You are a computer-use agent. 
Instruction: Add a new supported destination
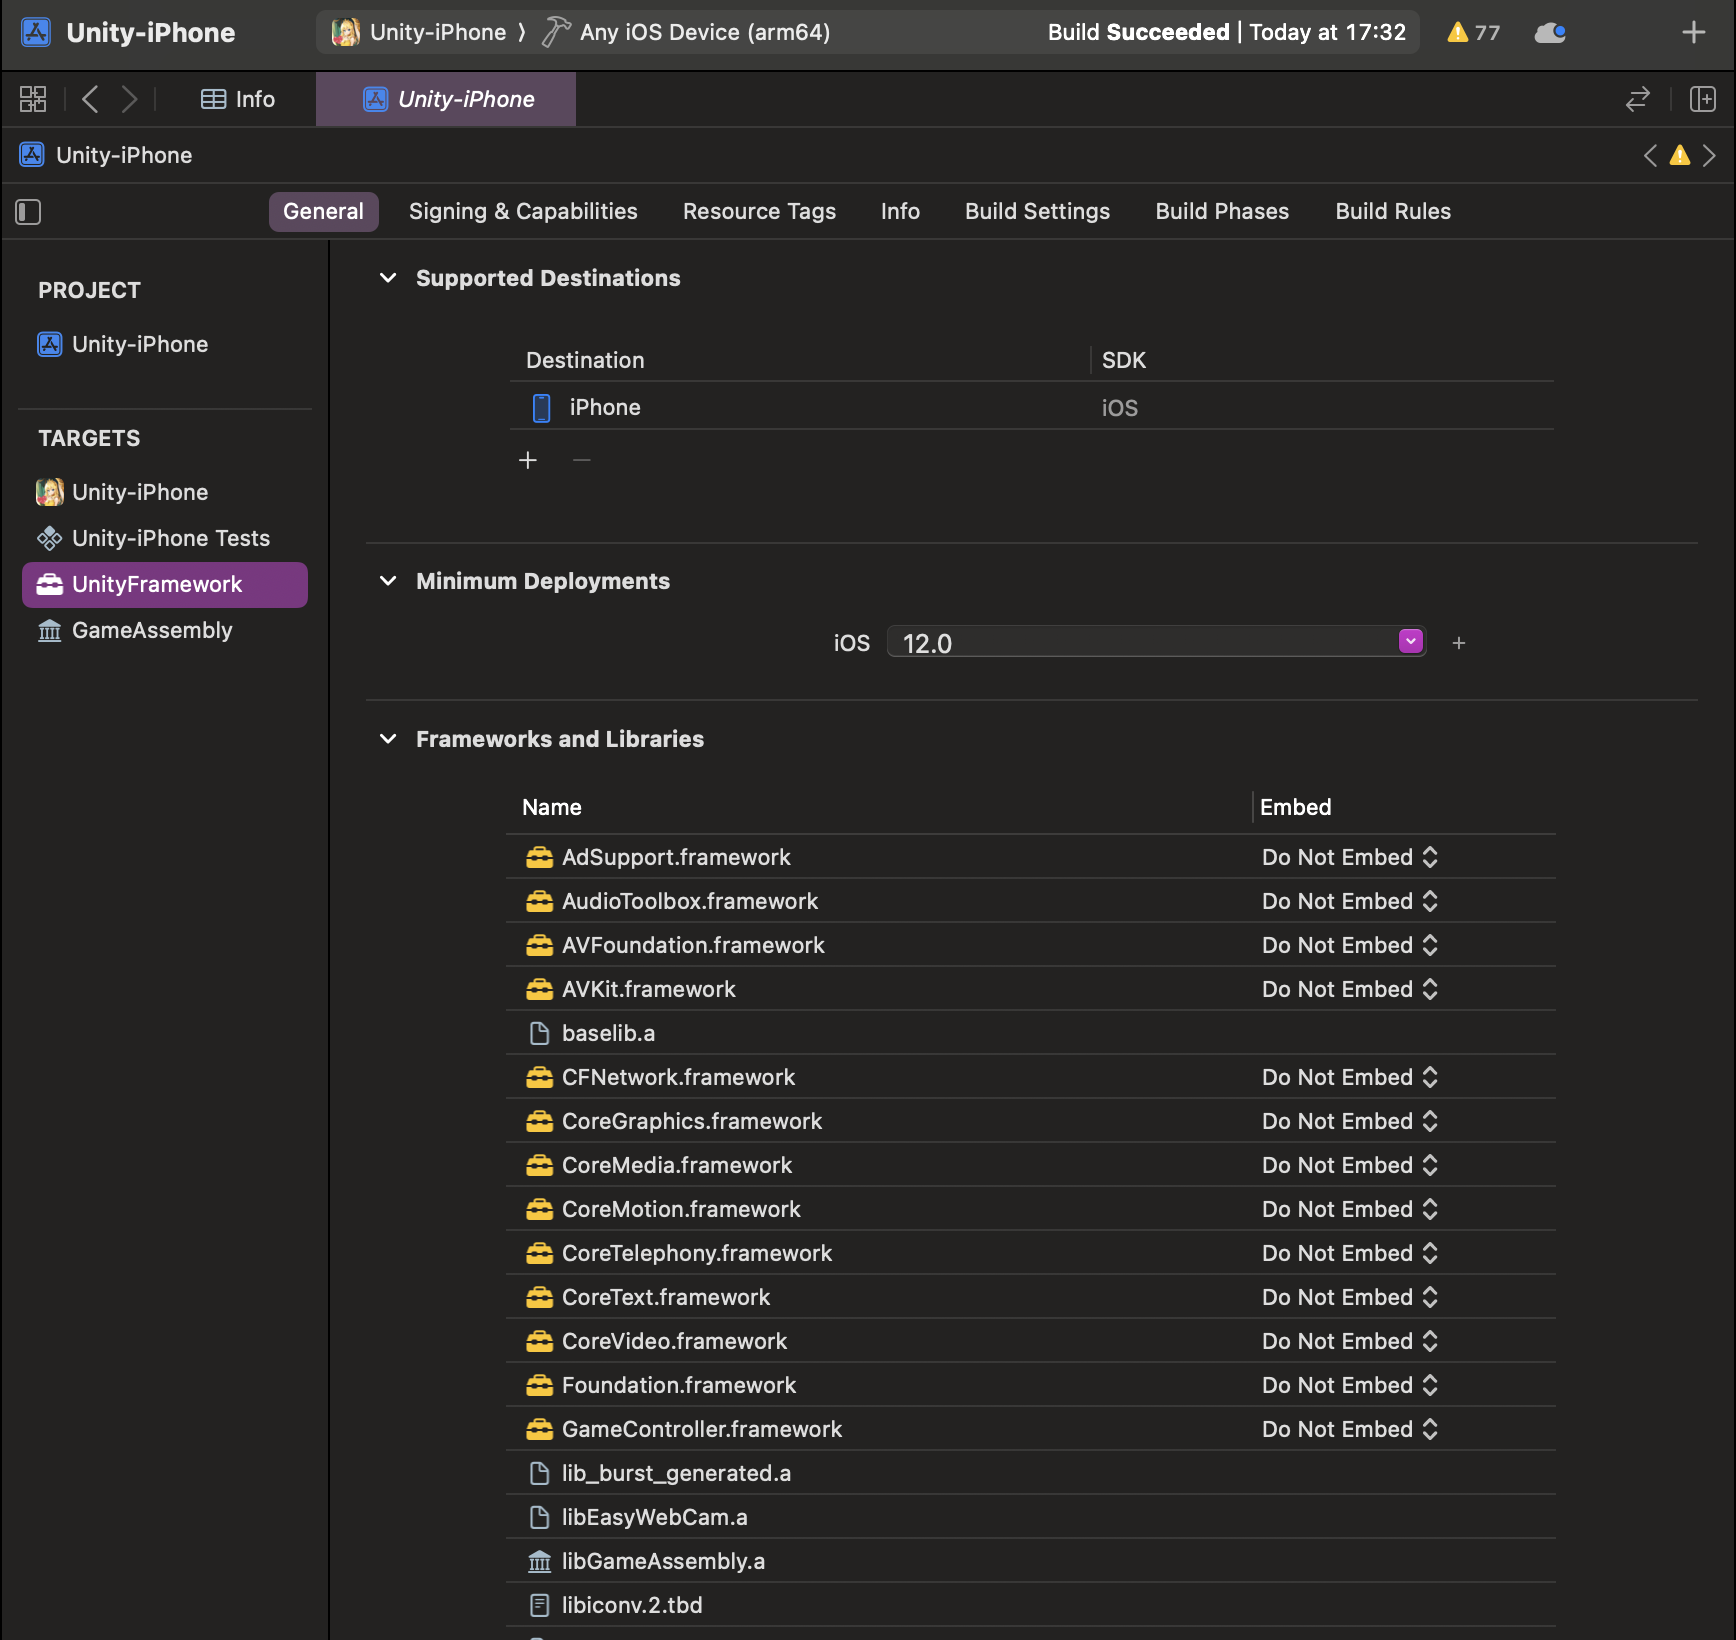[x=528, y=460]
